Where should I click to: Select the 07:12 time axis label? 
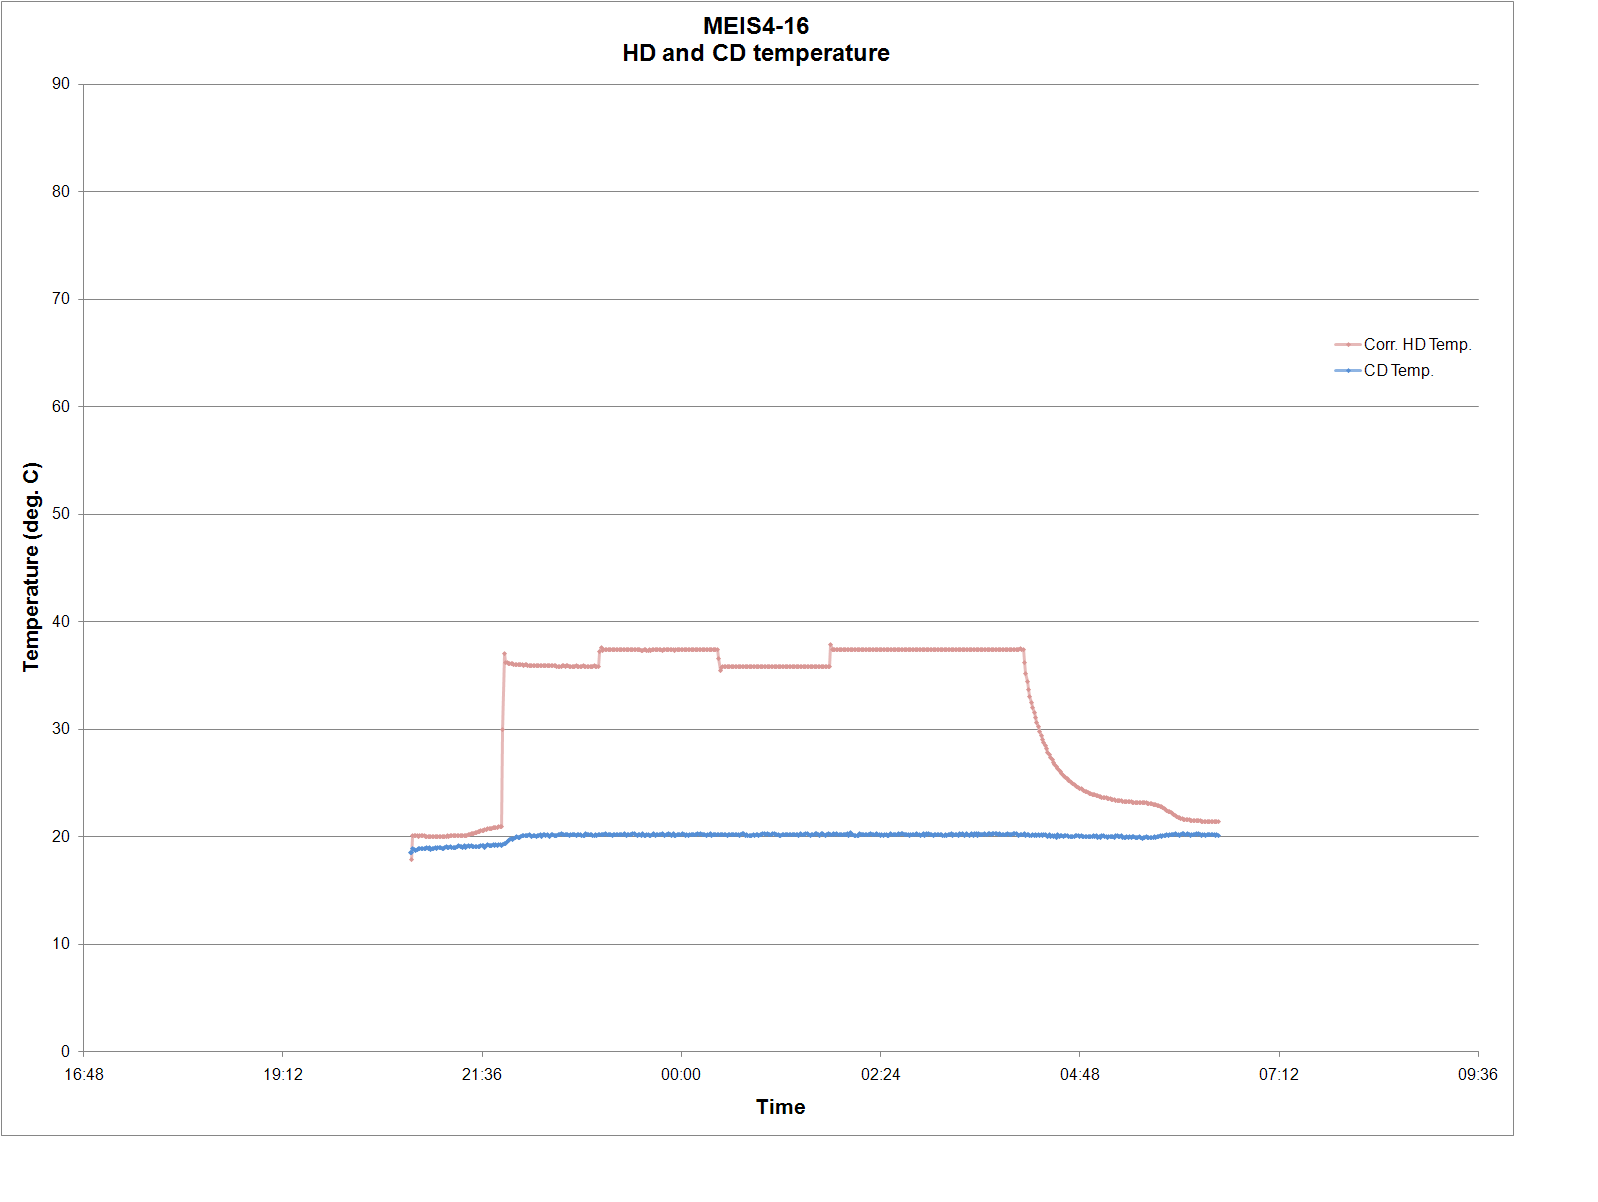(1278, 1075)
